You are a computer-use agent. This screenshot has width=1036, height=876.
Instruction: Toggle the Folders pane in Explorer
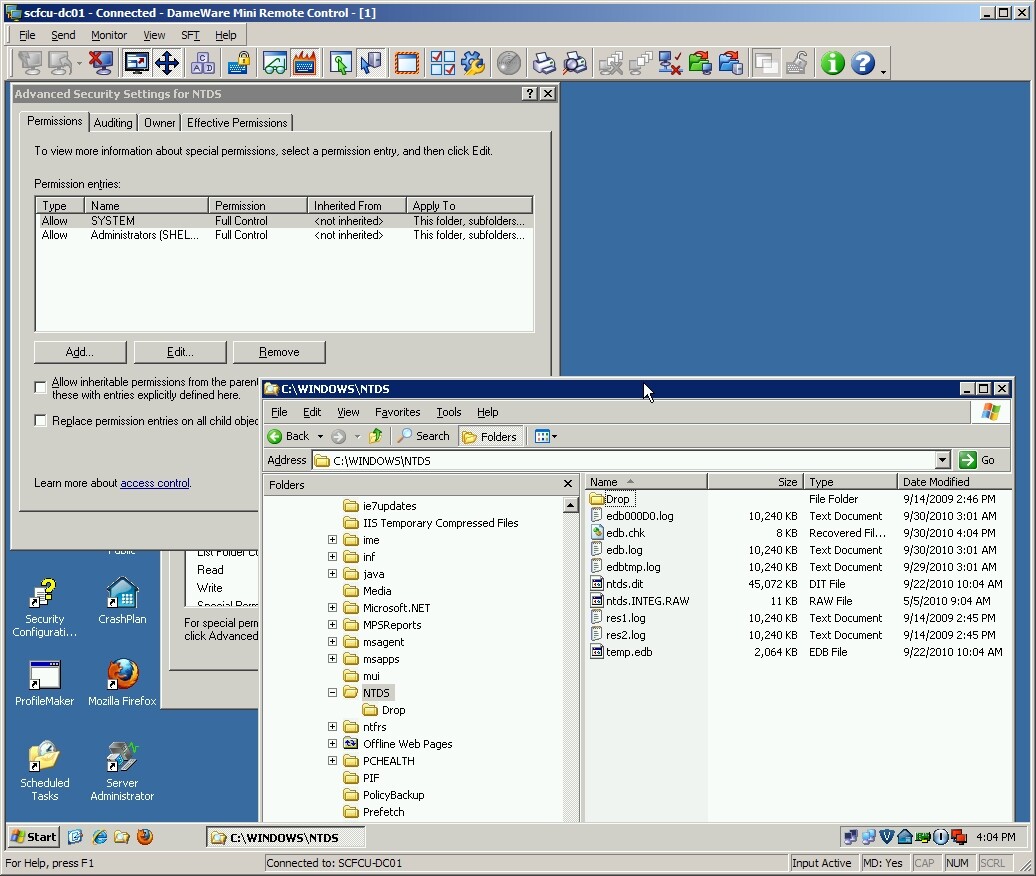[x=490, y=436]
